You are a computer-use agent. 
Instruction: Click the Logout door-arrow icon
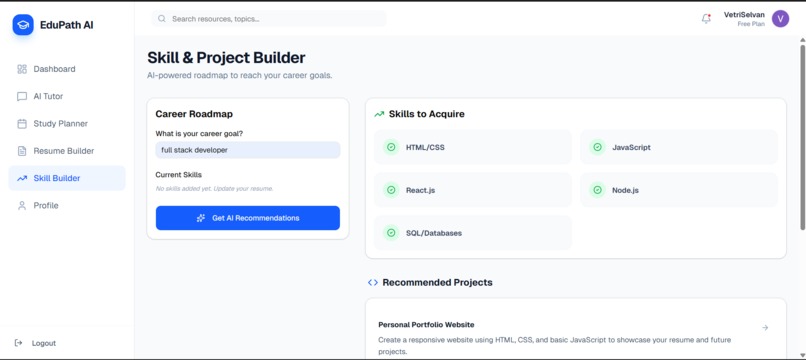click(x=19, y=343)
